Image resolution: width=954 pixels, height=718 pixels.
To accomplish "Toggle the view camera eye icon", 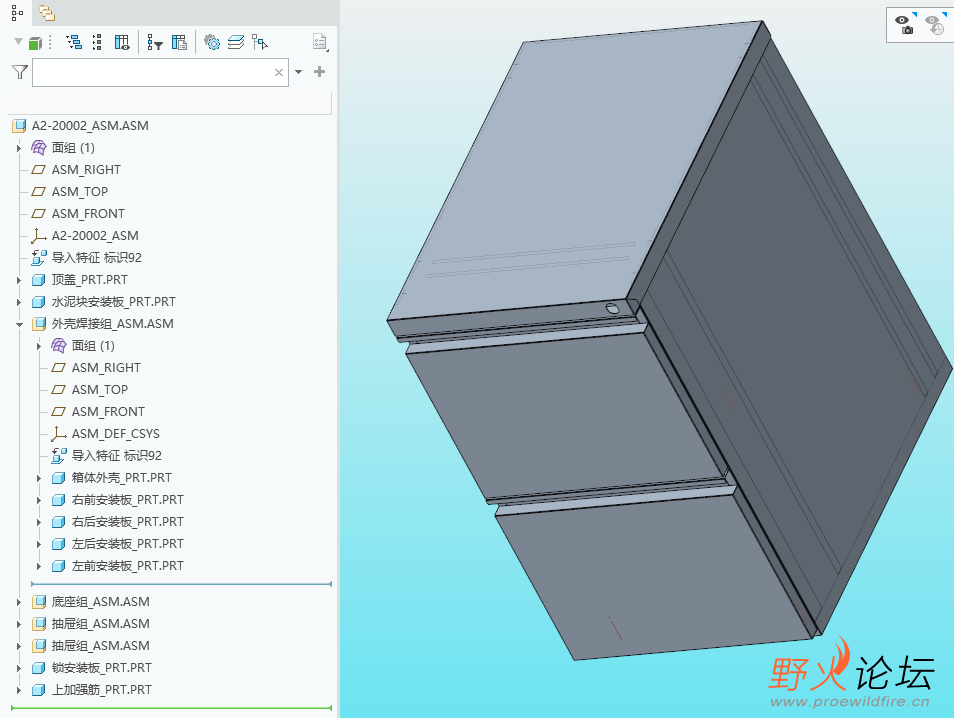I will (x=904, y=24).
